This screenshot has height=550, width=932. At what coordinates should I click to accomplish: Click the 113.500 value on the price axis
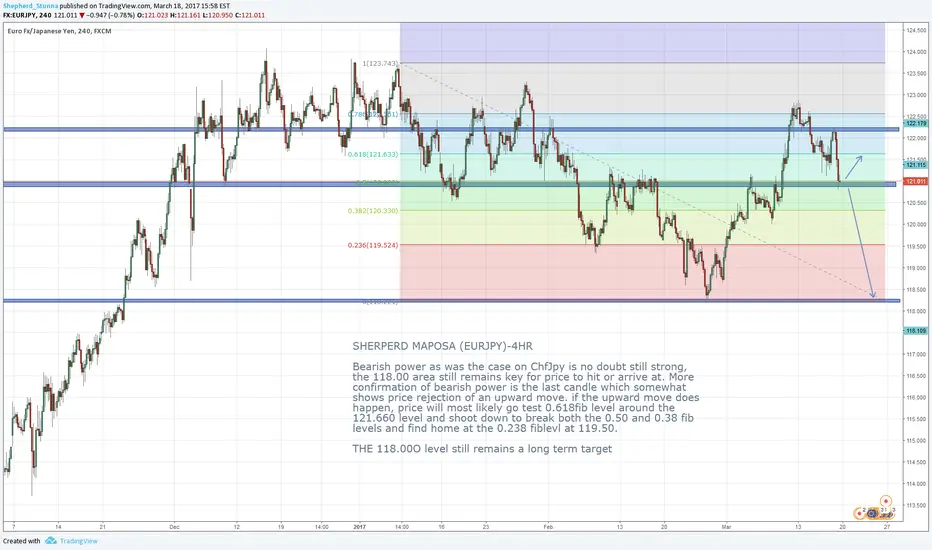click(x=916, y=505)
